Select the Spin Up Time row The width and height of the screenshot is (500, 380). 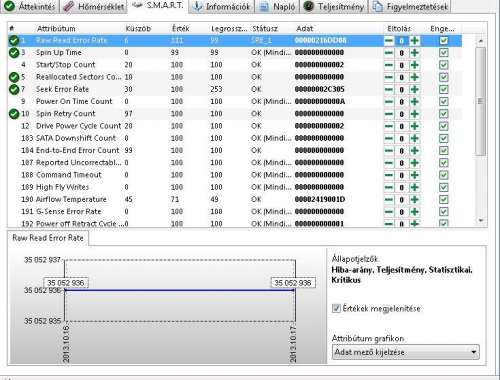[x=235, y=53]
